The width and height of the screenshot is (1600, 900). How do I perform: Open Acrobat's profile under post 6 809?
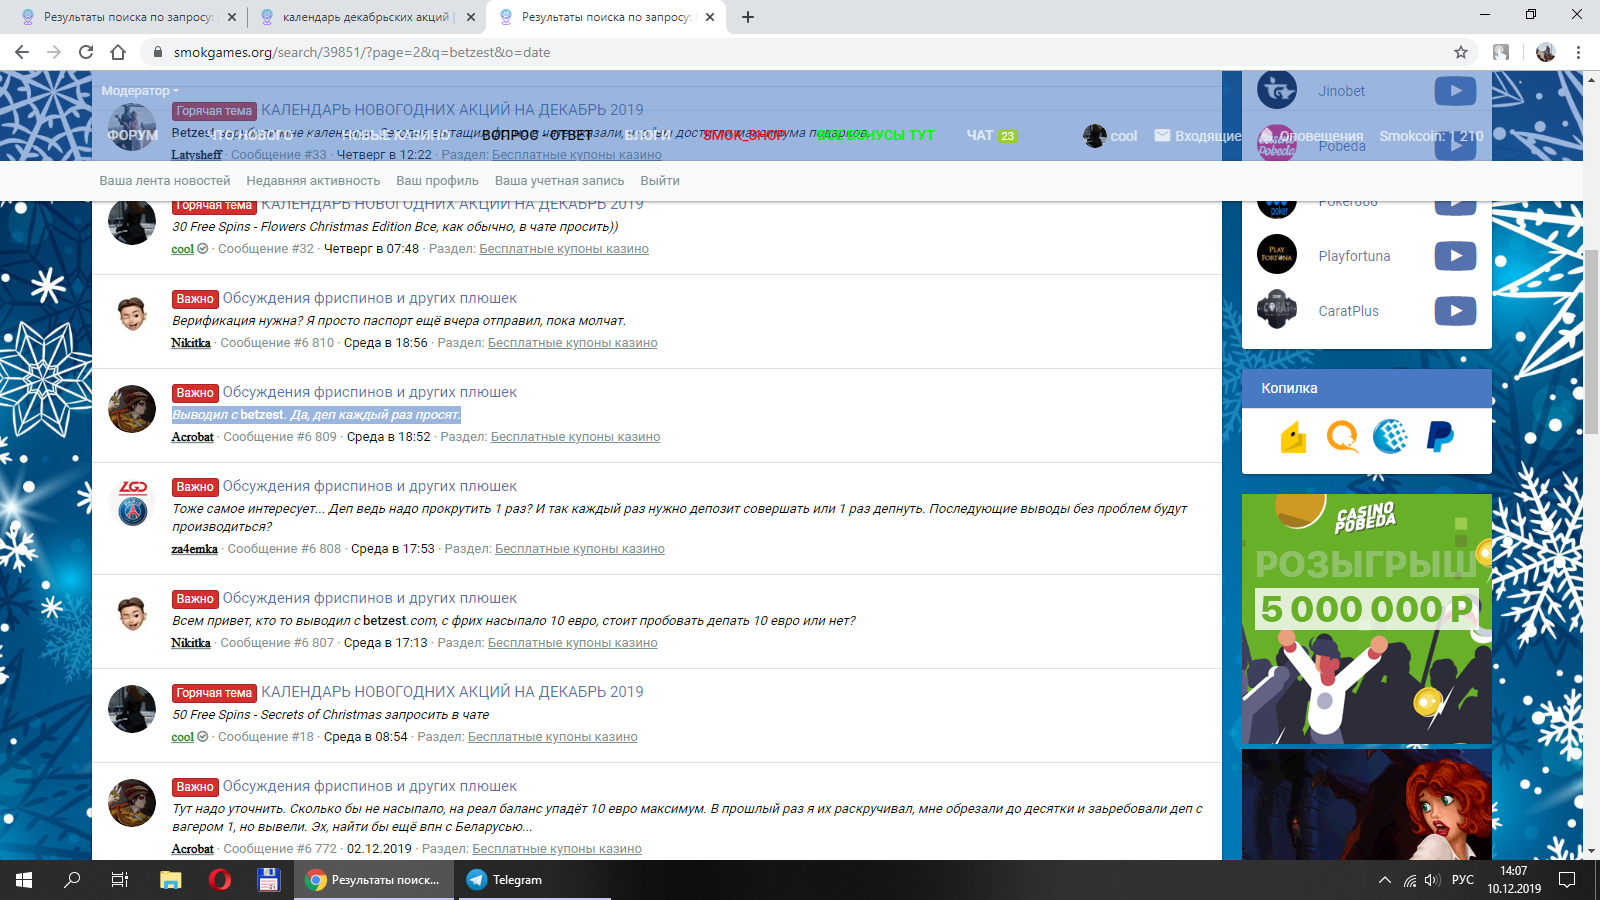192,437
